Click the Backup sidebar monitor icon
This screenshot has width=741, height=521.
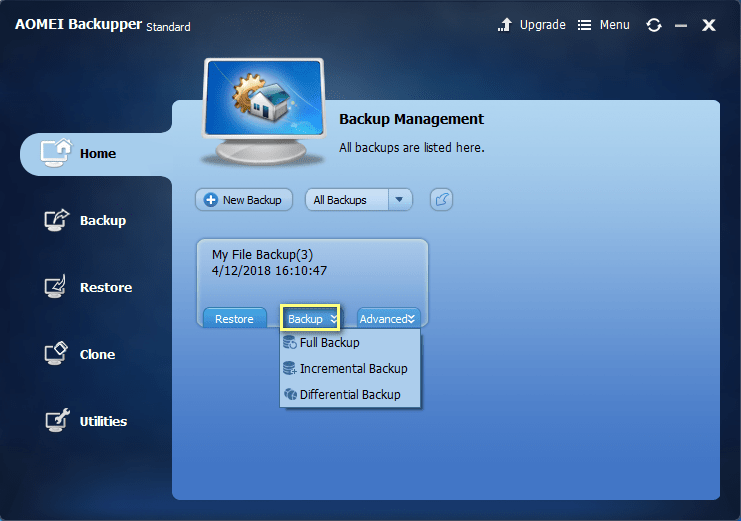click(56, 220)
